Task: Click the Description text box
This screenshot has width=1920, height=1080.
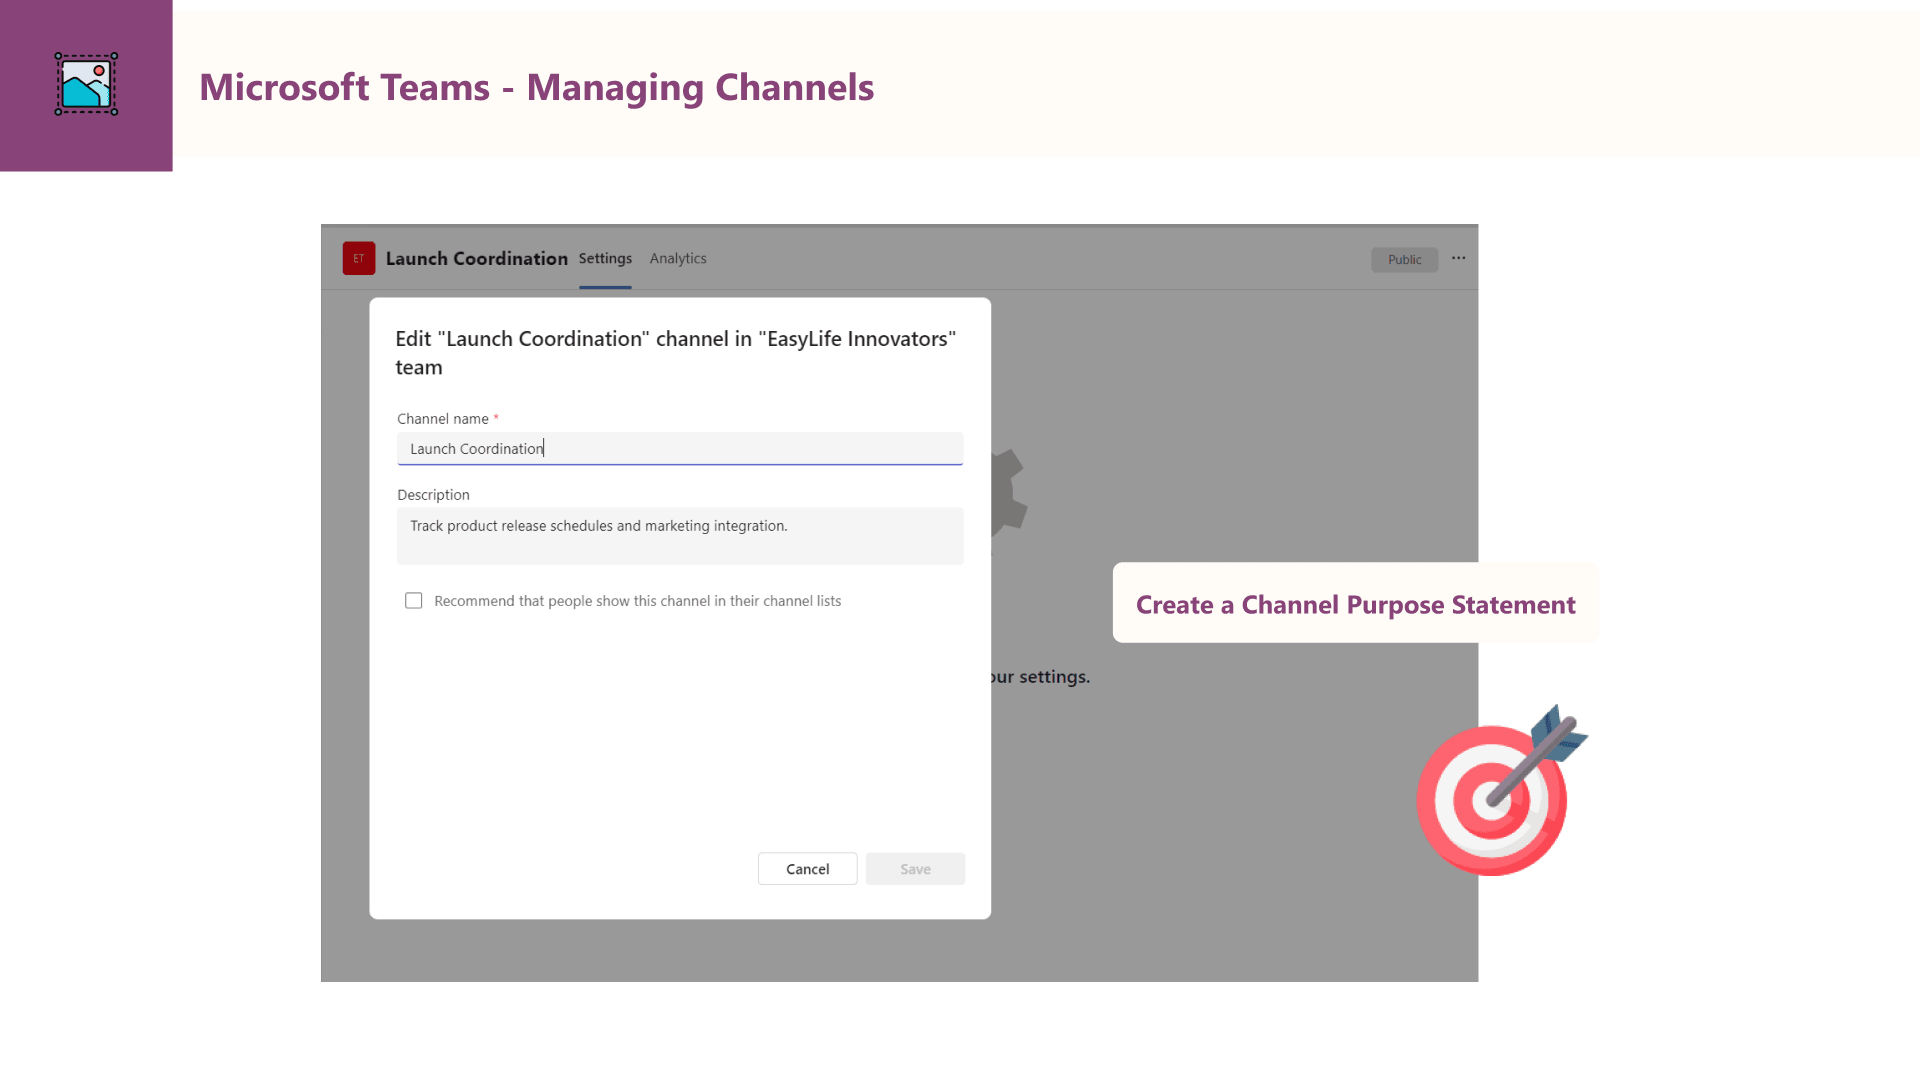Action: coord(680,536)
